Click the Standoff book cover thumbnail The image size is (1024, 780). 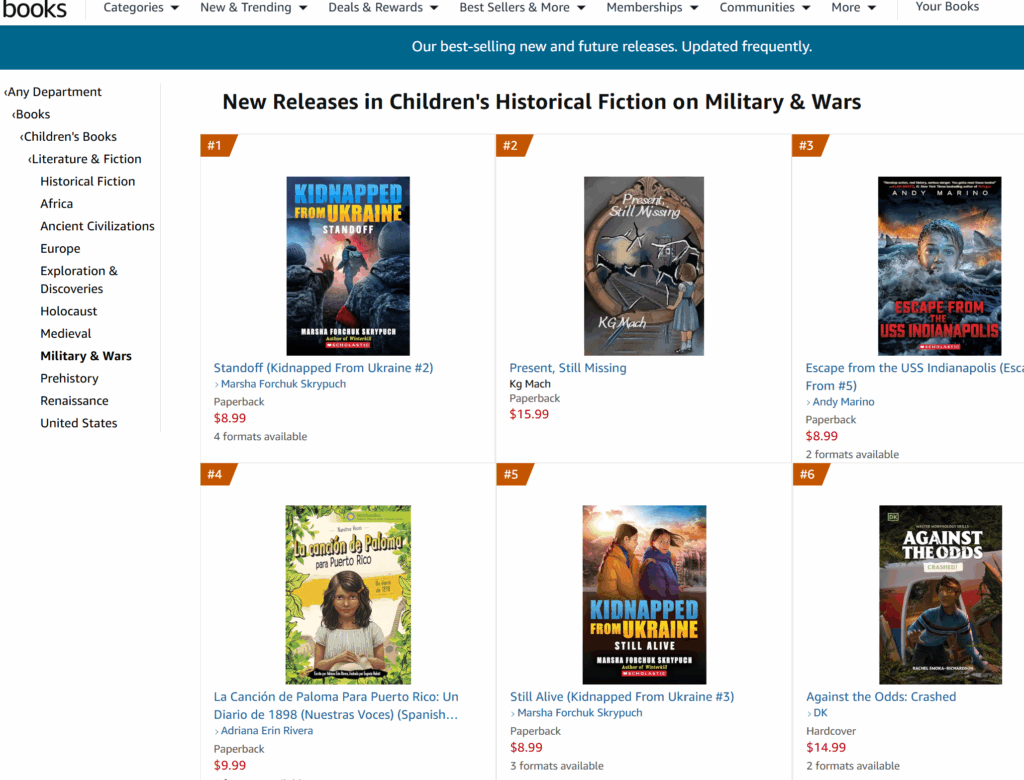coord(348,266)
